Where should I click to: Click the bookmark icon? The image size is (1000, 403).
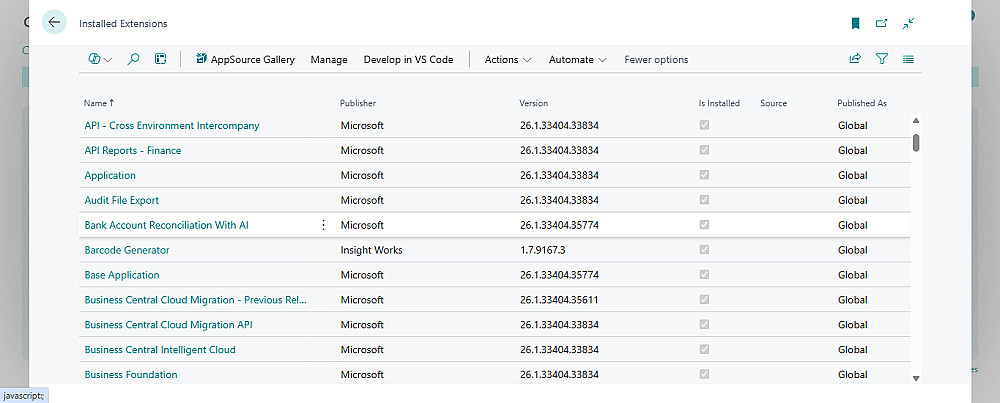pyautogui.click(x=855, y=23)
